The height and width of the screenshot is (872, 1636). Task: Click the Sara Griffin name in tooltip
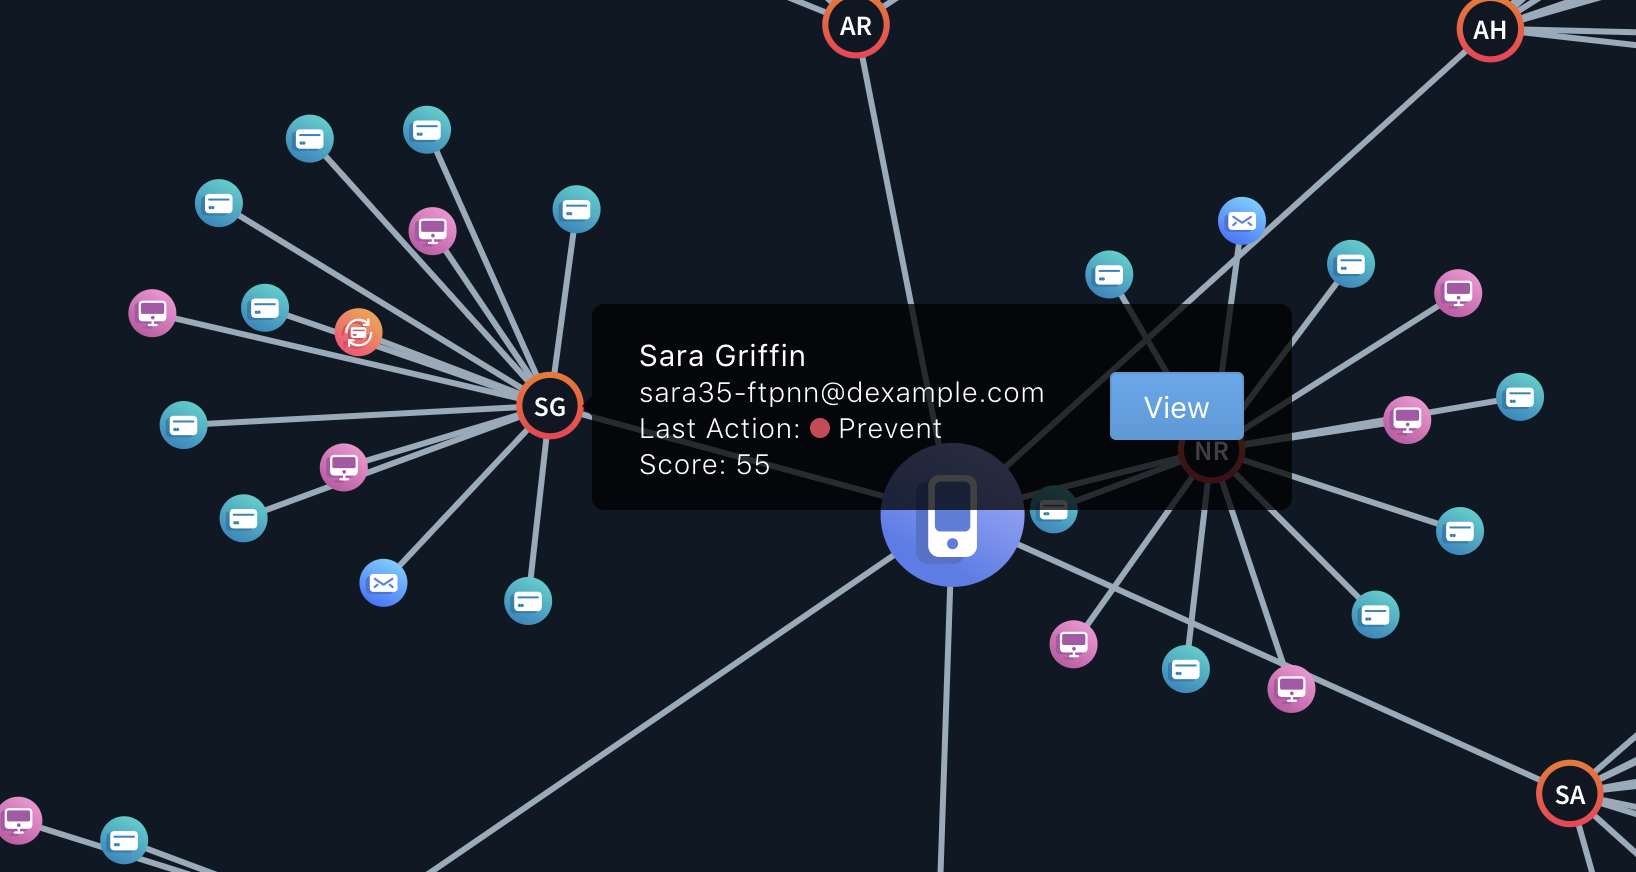722,356
